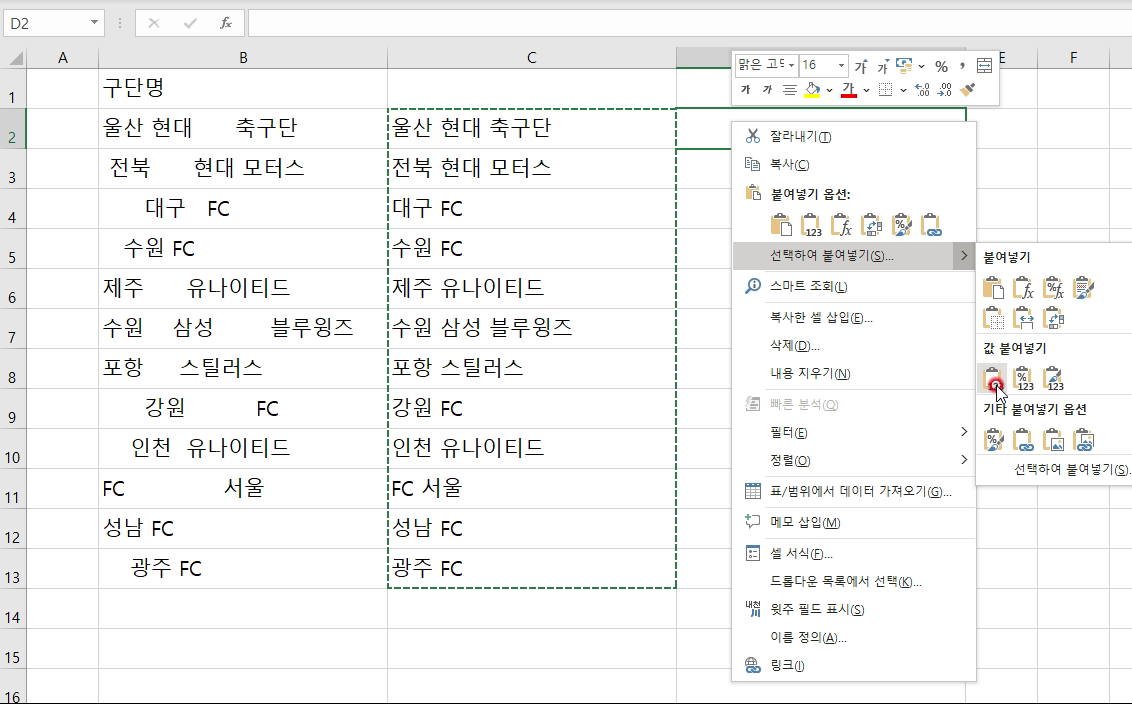Select 복사한 셀 삽입(E)... menu item
The image size is (1132, 704).
[x=854, y=318]
